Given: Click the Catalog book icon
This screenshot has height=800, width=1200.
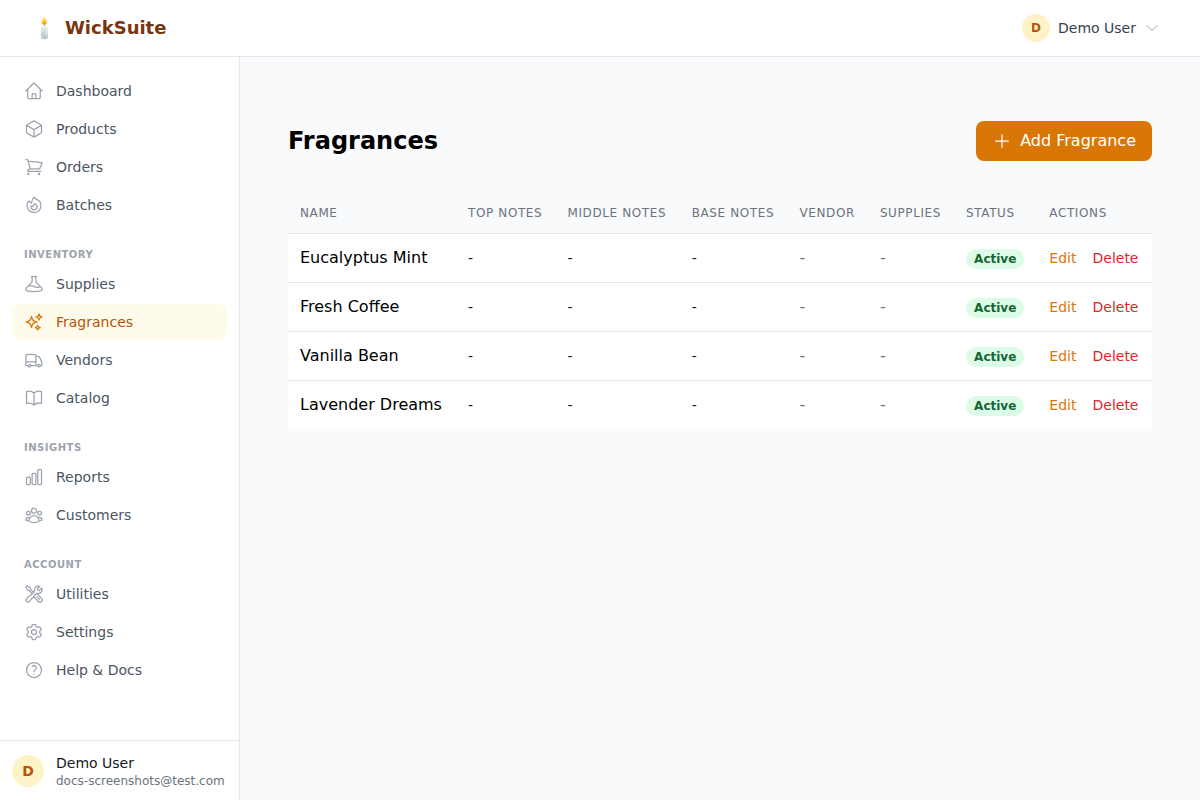Looking at the screenshot, I should pyautogui.click(x=34, y=398).
